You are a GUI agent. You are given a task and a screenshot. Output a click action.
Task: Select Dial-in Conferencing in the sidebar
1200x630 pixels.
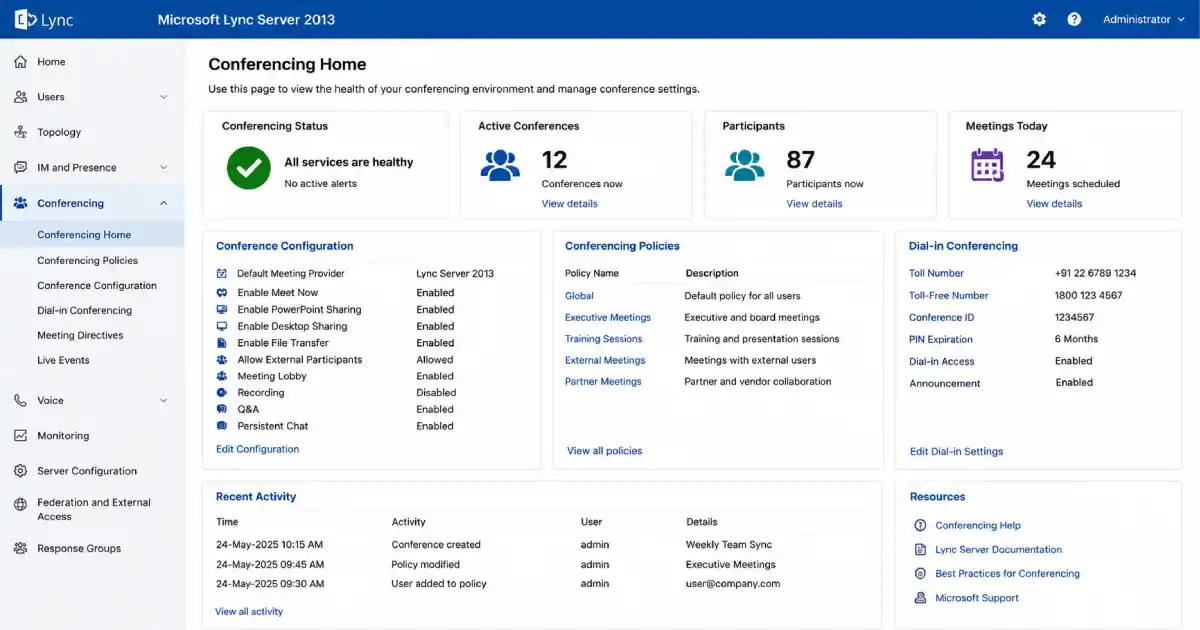pos(85,310)
